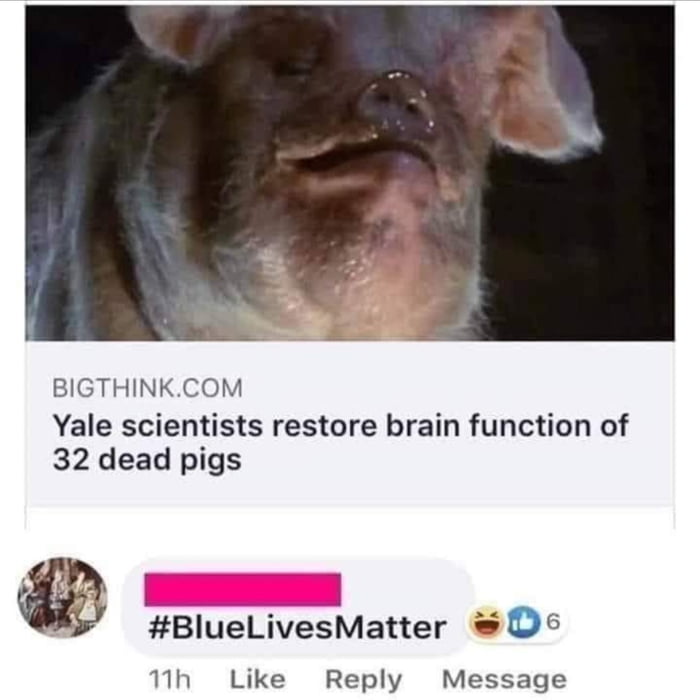The height and width of the screenshot is (700, 700).
Task: Open the commenter's round profile picture
Action: click(x=62, y=598)
